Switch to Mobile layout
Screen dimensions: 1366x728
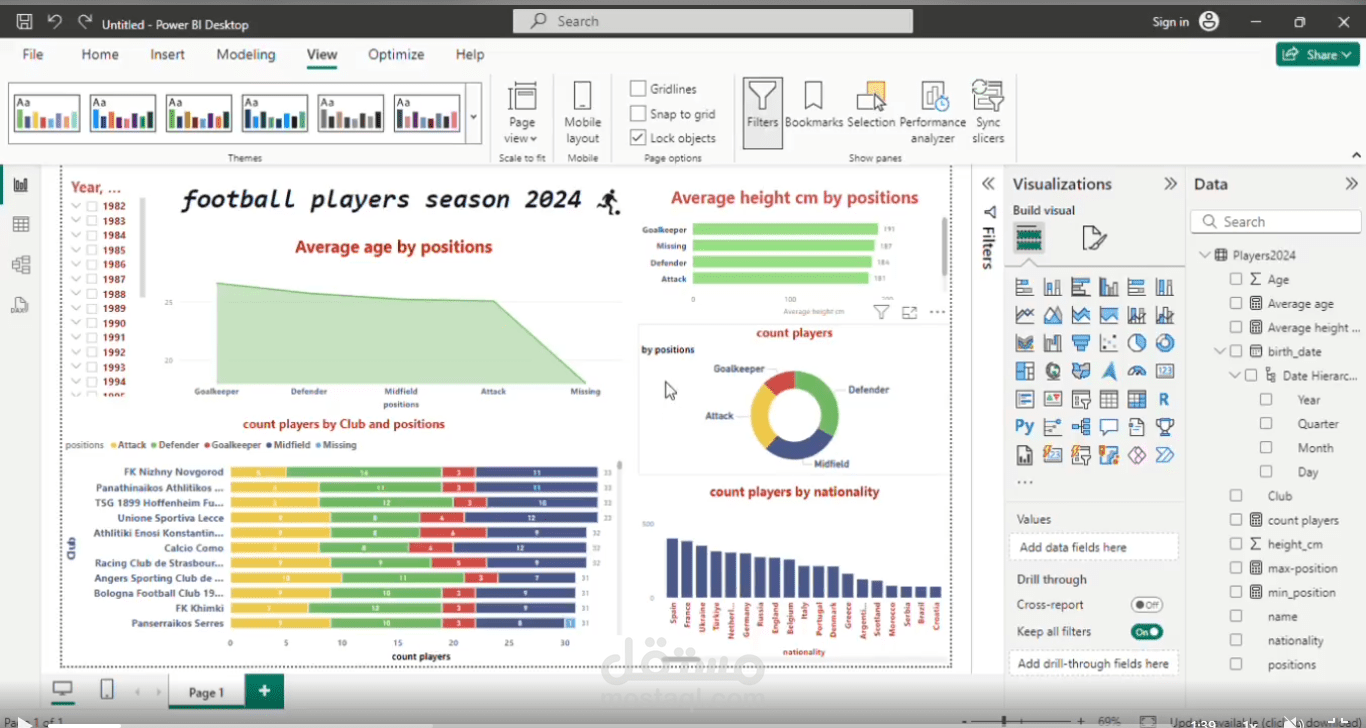(x=582, y=113)
